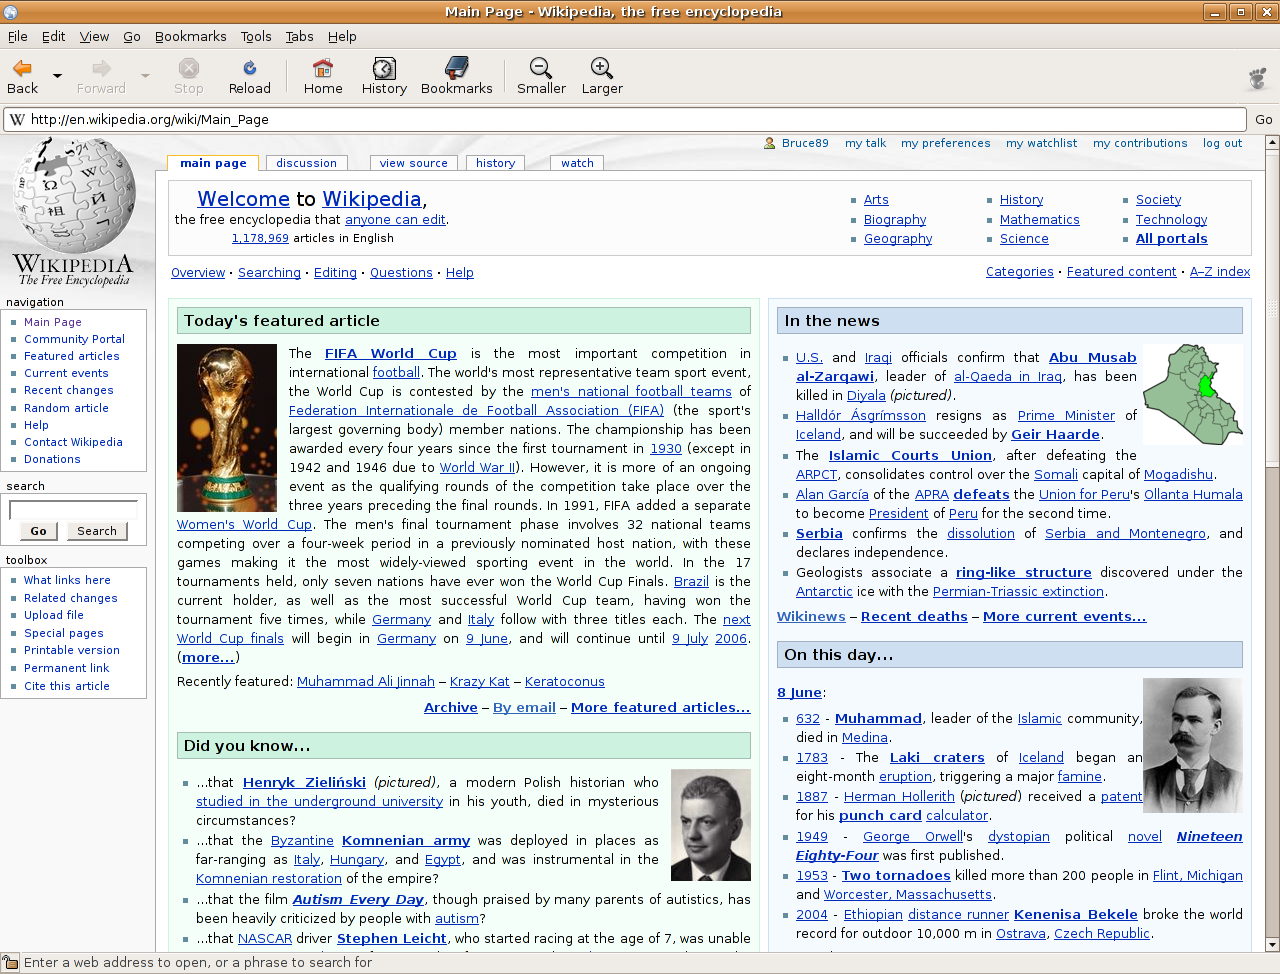Open Recent changes in navigation

click(69, 390)
